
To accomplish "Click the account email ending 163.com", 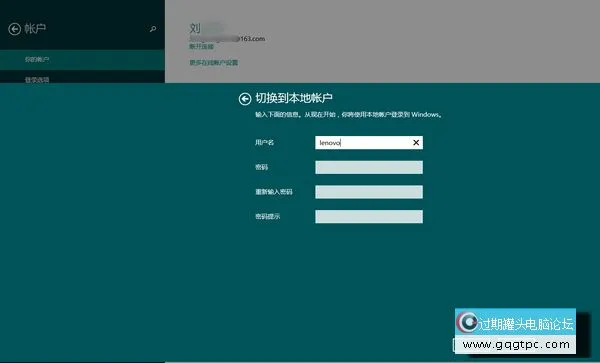I will tap(227, 39).
